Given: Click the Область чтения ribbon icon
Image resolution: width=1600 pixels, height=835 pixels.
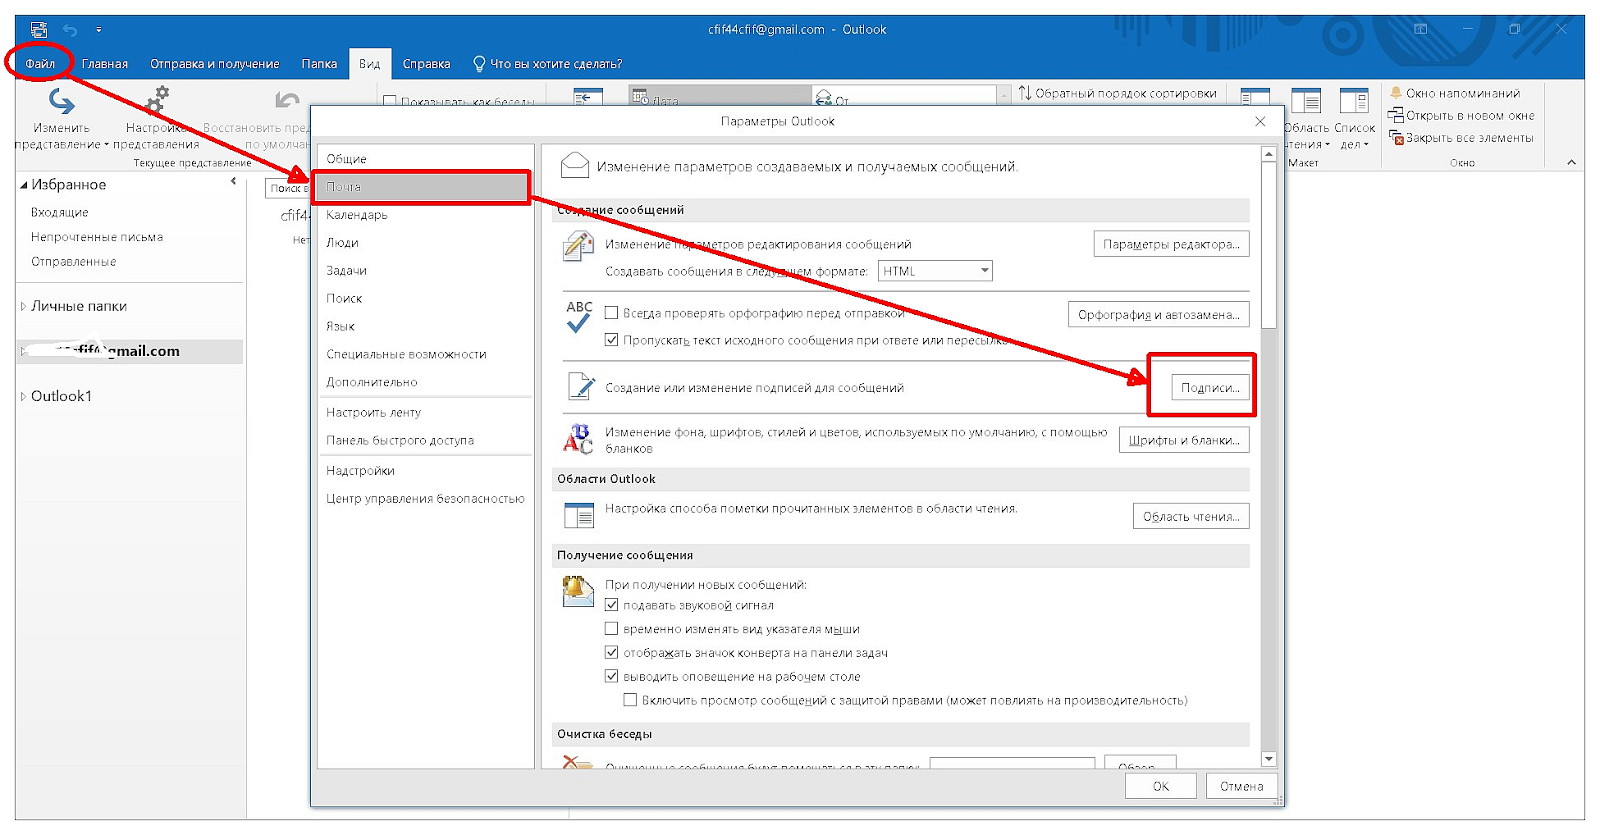Looking at the screenshot, I should point(1305,103).
